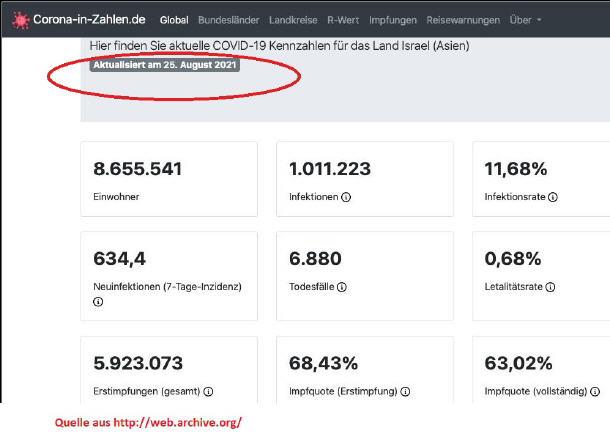The height and width of the screenshot is (439, 610).
Task: Open the Global navigation tab
Action: click(x=174, y=20)
